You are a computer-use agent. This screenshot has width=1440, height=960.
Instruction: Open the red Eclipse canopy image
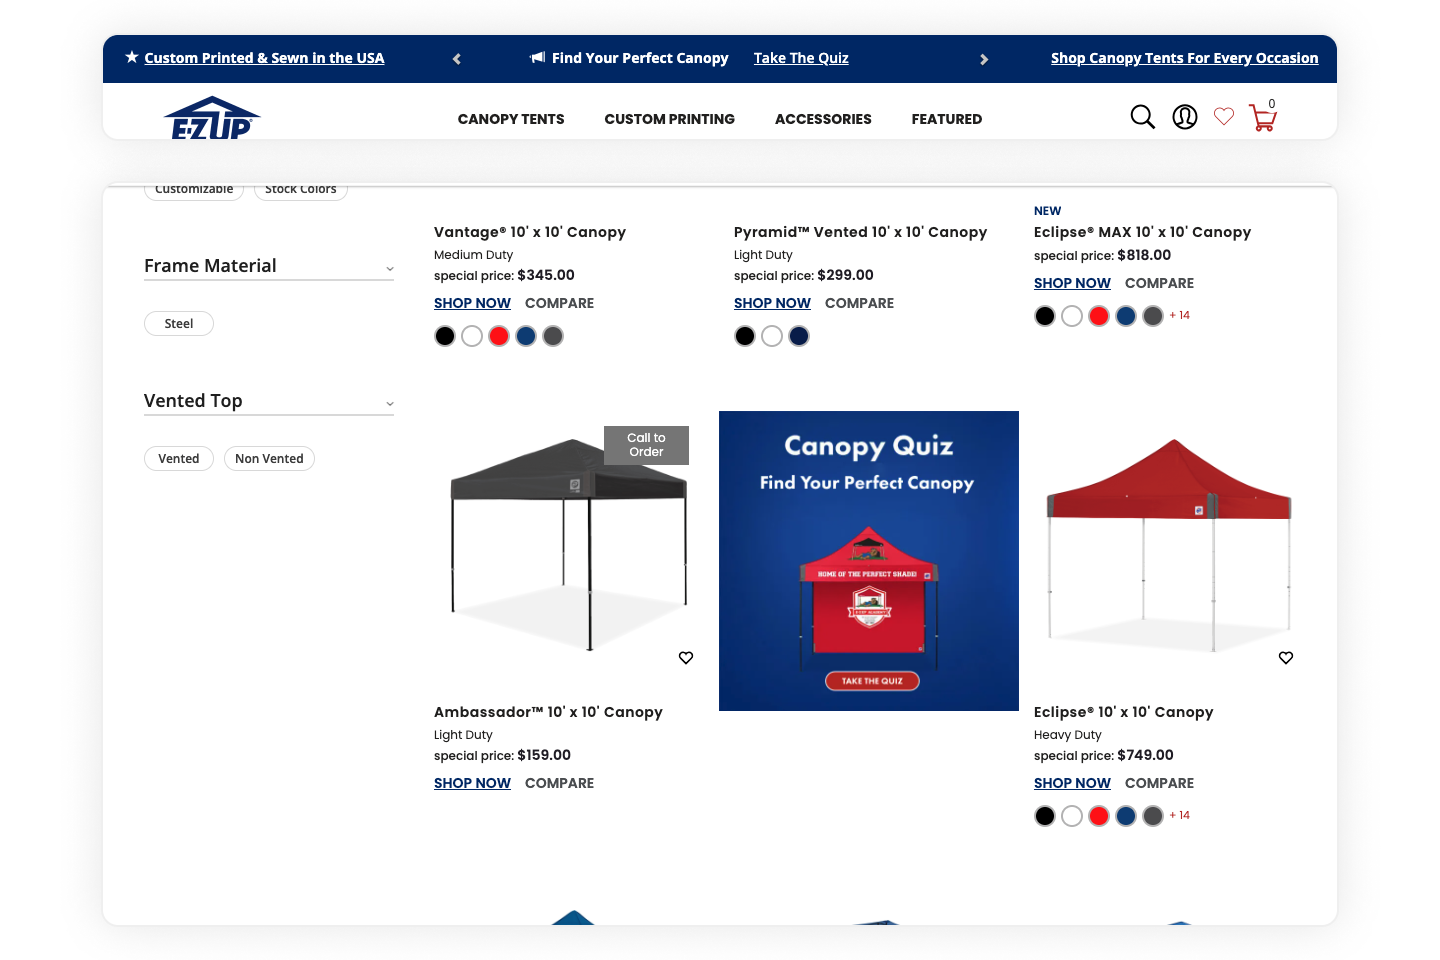tap(1169, 545)
